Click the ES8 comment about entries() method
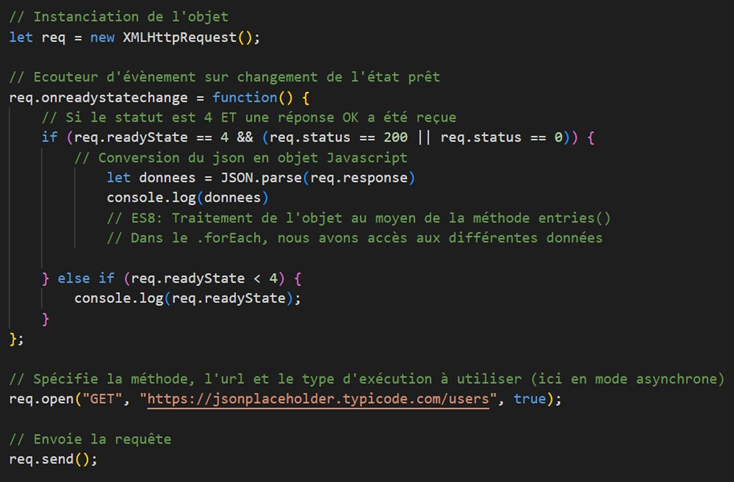The image size is (734, 482). 359,218
